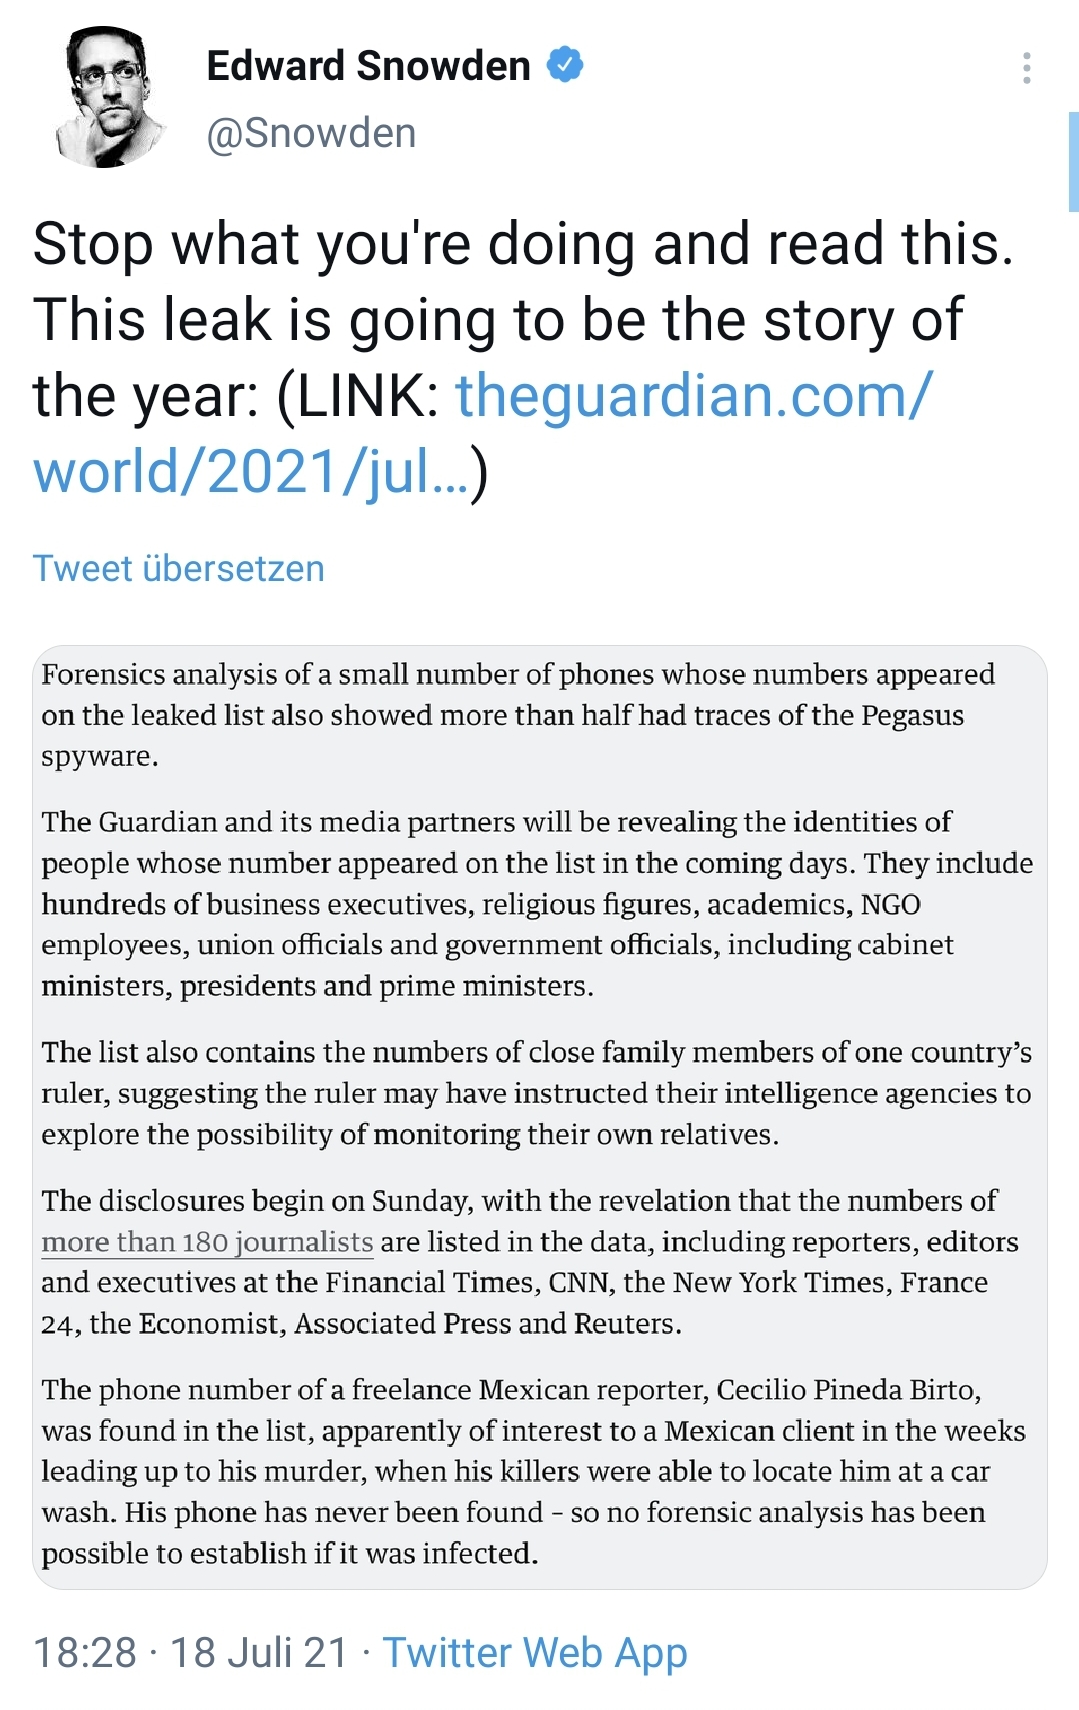Tap the 'The Guardian and its media partners' paragraph

(x=537, y=904)
